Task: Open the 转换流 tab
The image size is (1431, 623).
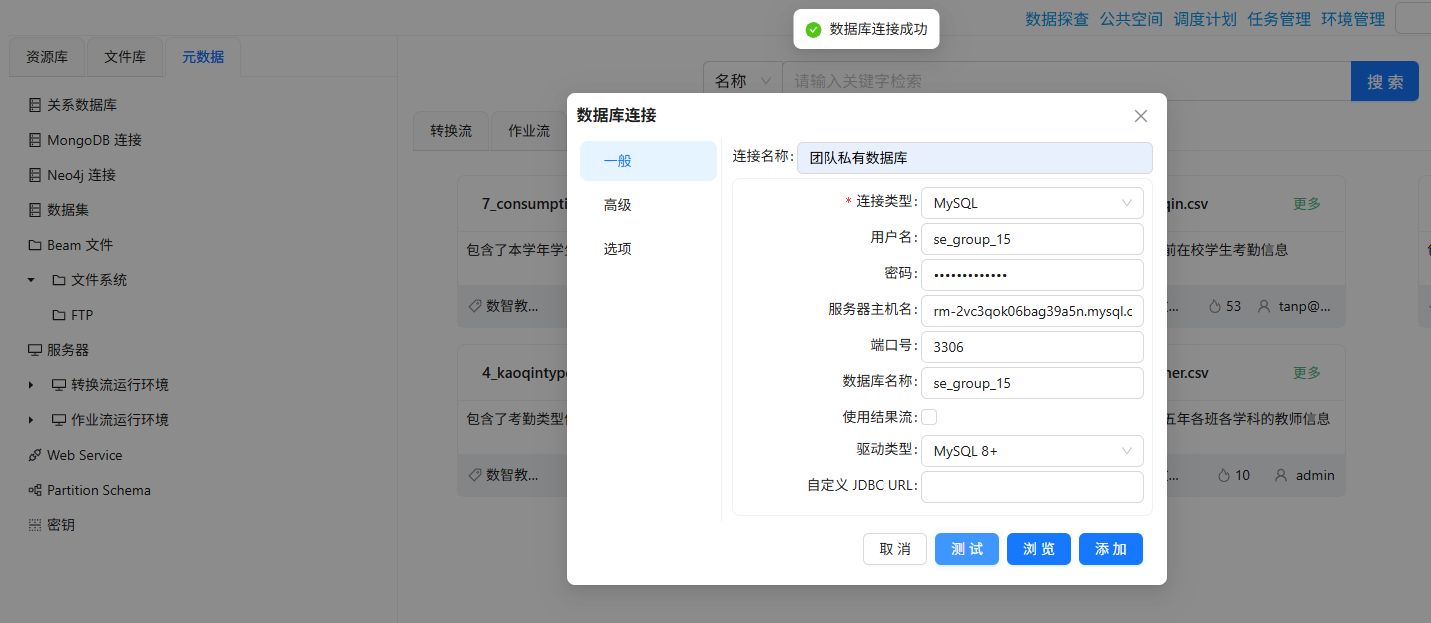Action: click(x=451, y=131)
